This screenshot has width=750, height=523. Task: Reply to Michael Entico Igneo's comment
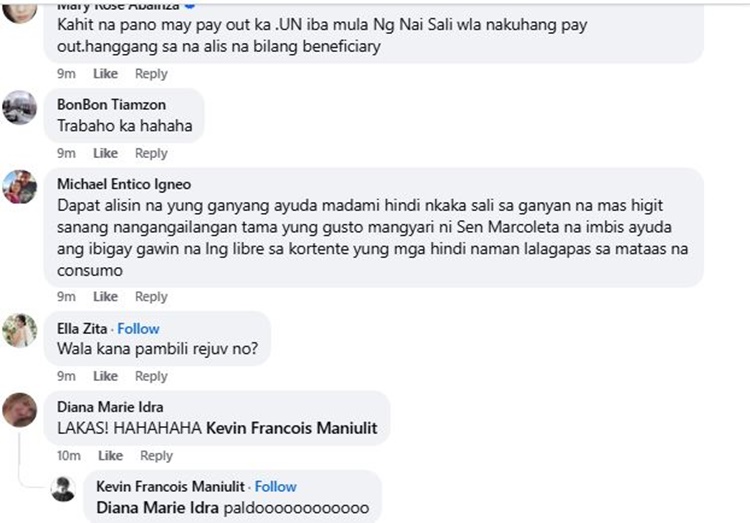[x=151, y=297]
